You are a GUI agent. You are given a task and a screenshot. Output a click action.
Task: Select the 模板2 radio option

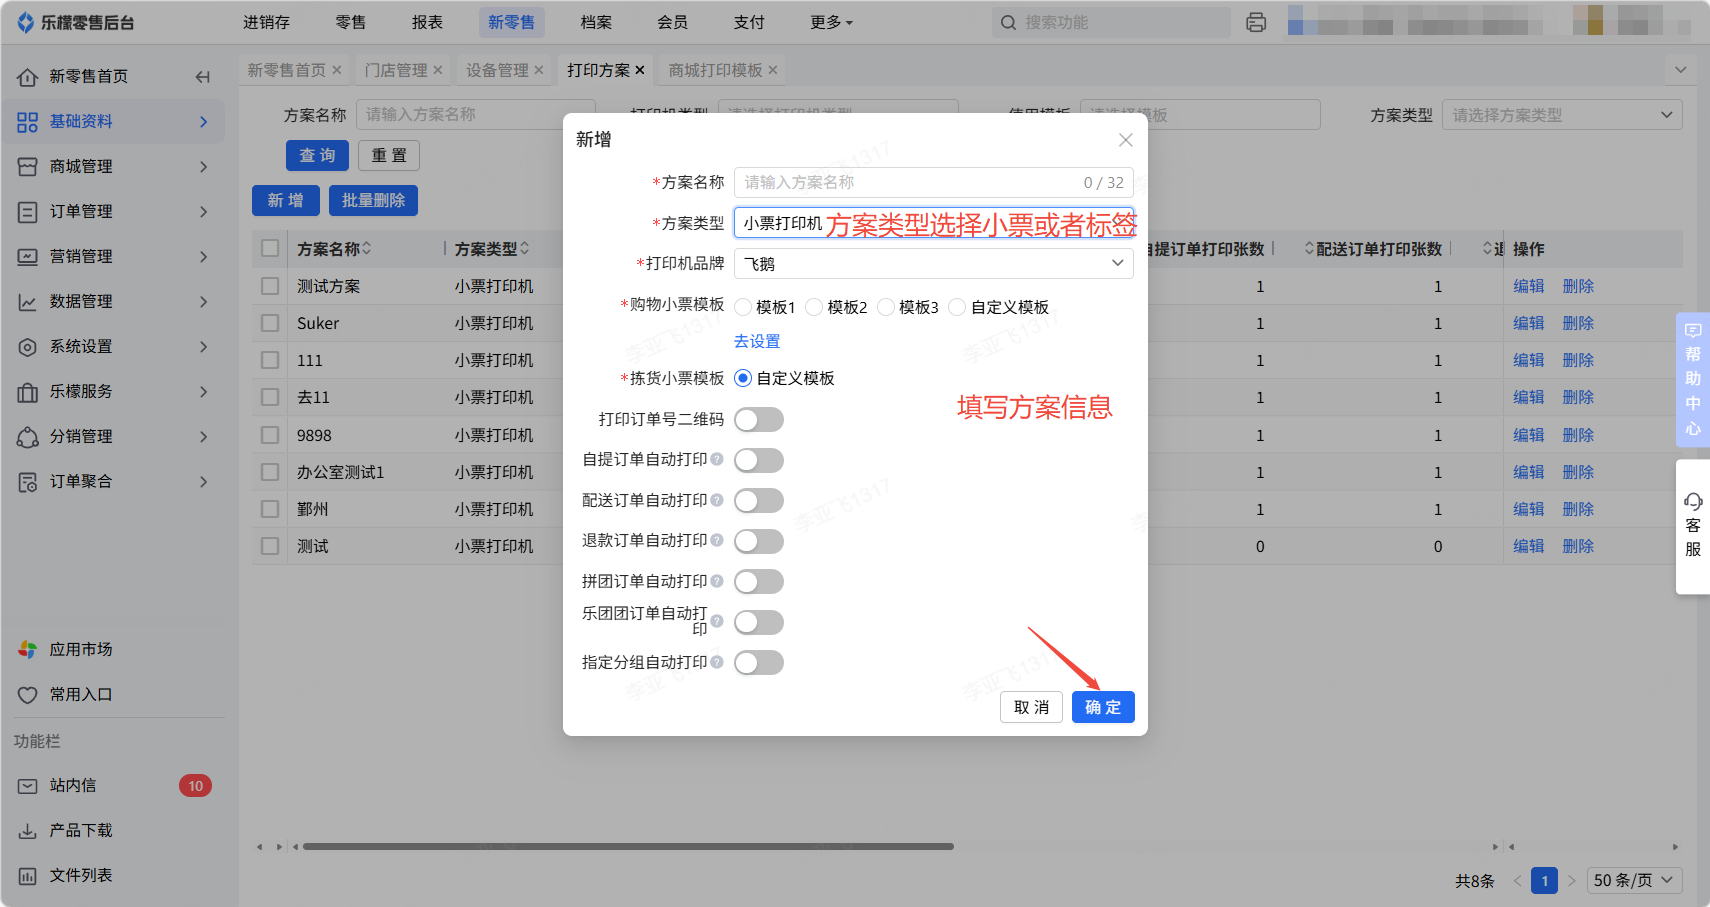click(x=814, y=307)
